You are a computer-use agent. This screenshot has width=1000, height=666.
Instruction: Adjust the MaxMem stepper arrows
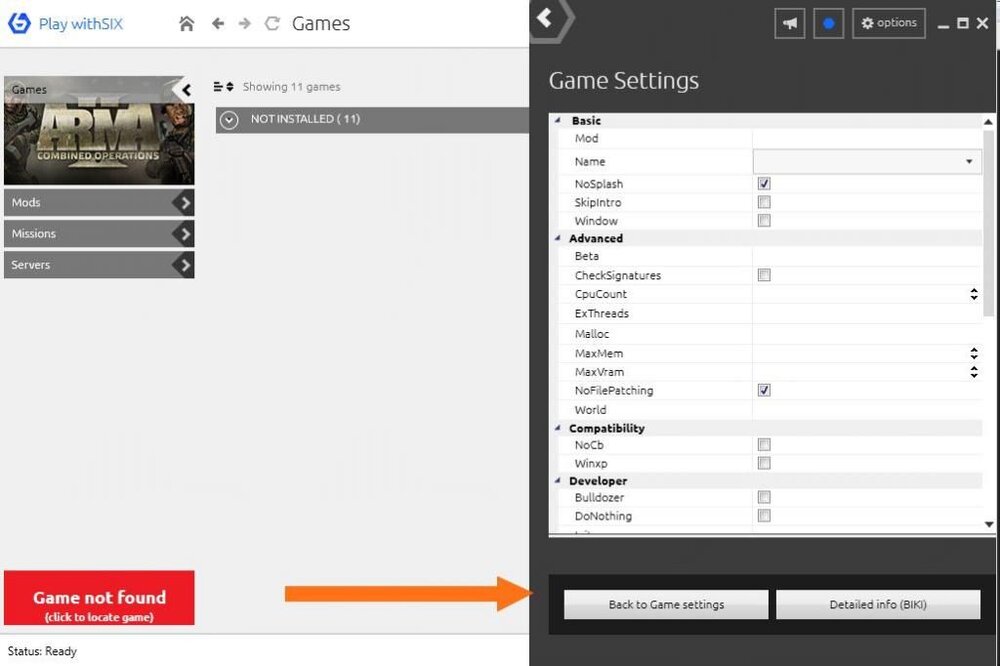point(974,353)
